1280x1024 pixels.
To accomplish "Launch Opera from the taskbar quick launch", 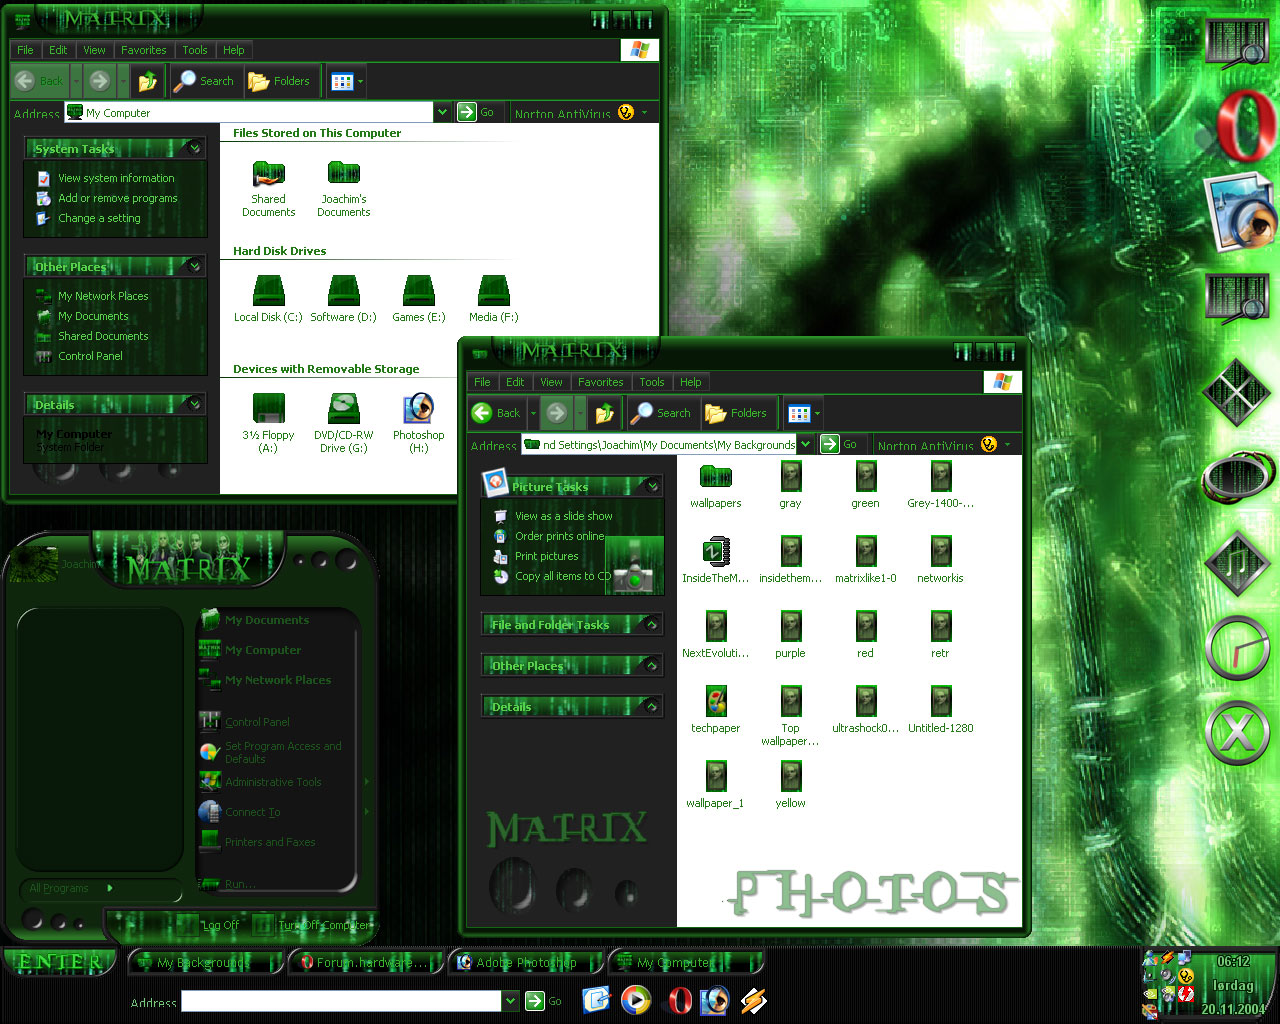I will (x=680, y=1000).
